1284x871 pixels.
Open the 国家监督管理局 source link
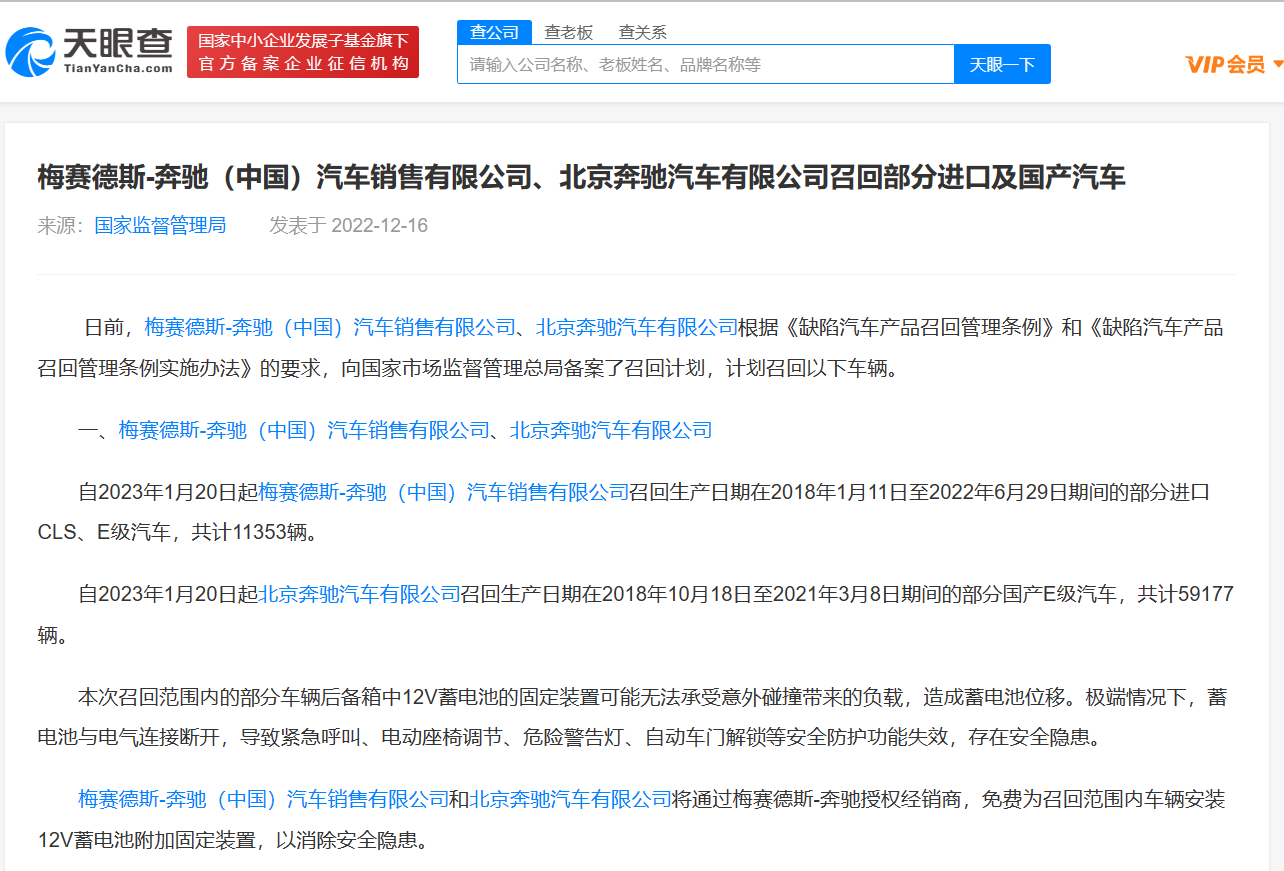(160, 225)
